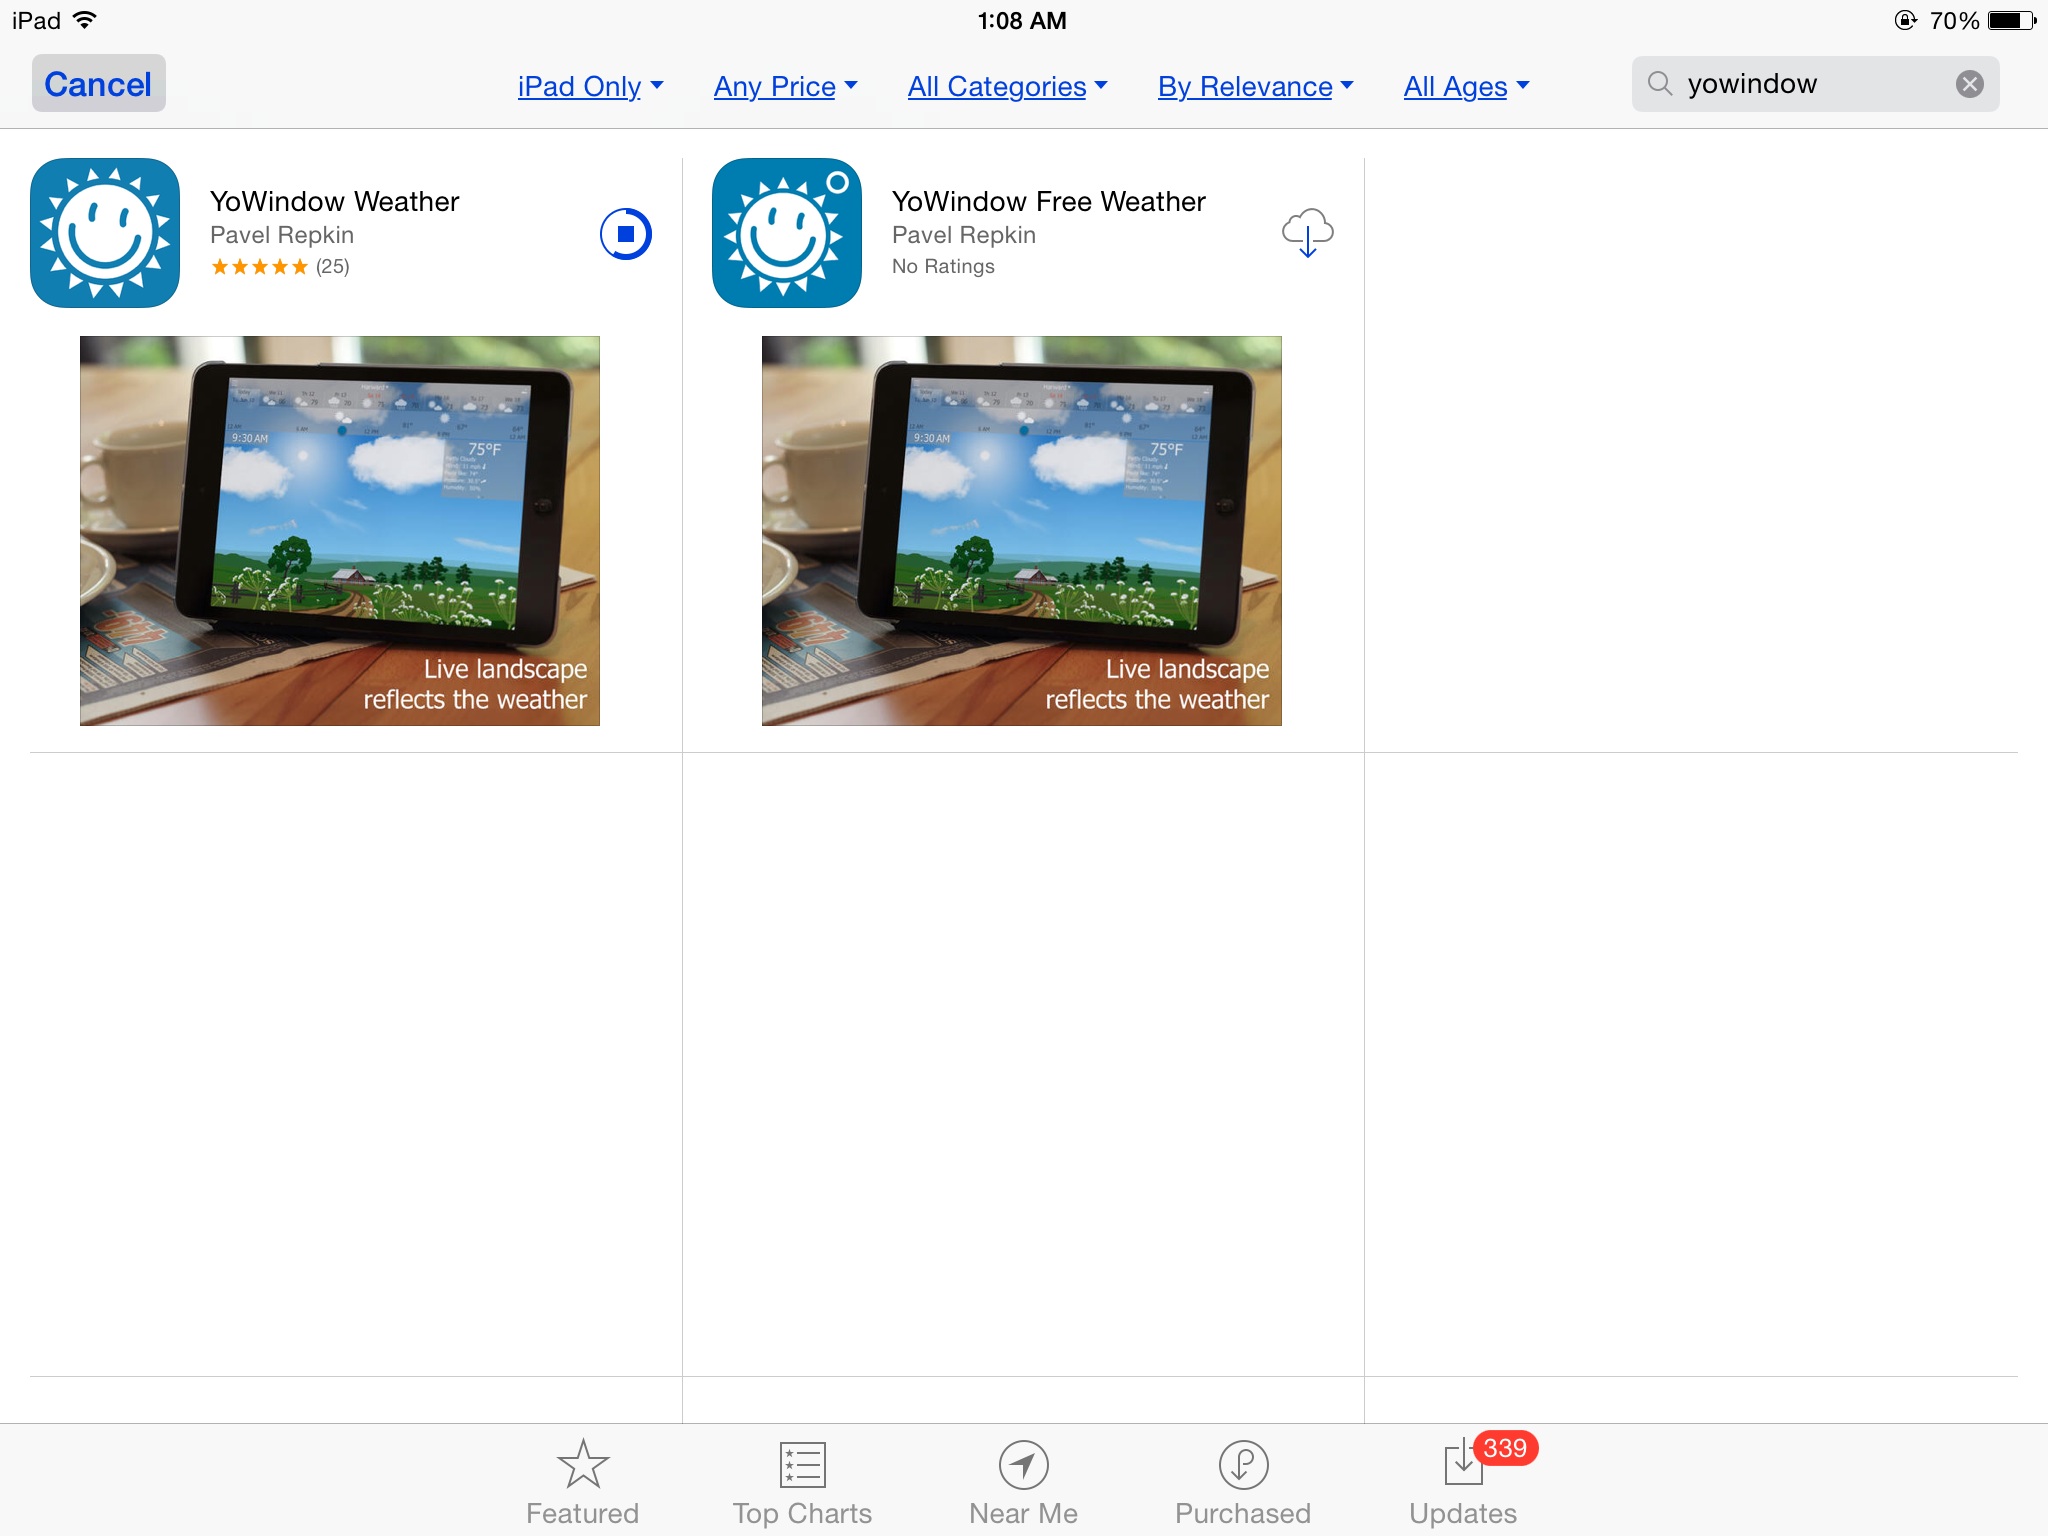The height and width of the screenshot is (1536, 2048).
Task: Clear the search field text
Action: (x=1969, y=84)
